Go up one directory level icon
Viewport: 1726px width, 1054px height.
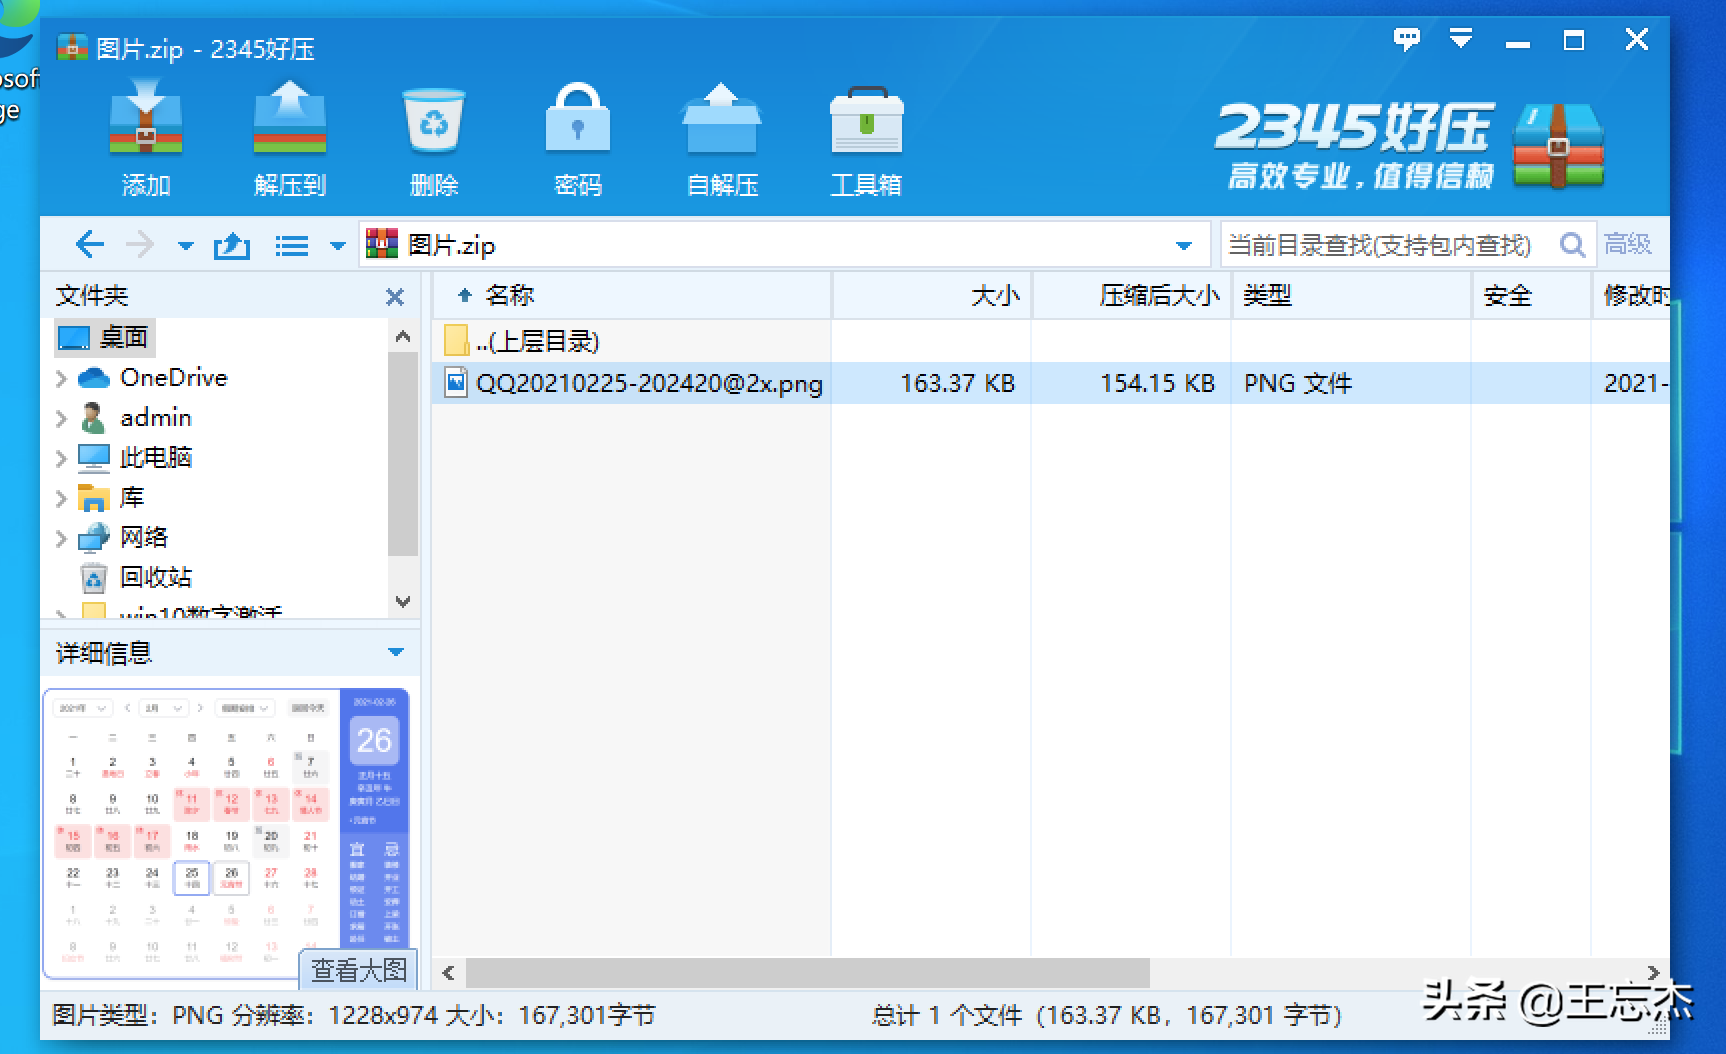(x=232, y=245)
